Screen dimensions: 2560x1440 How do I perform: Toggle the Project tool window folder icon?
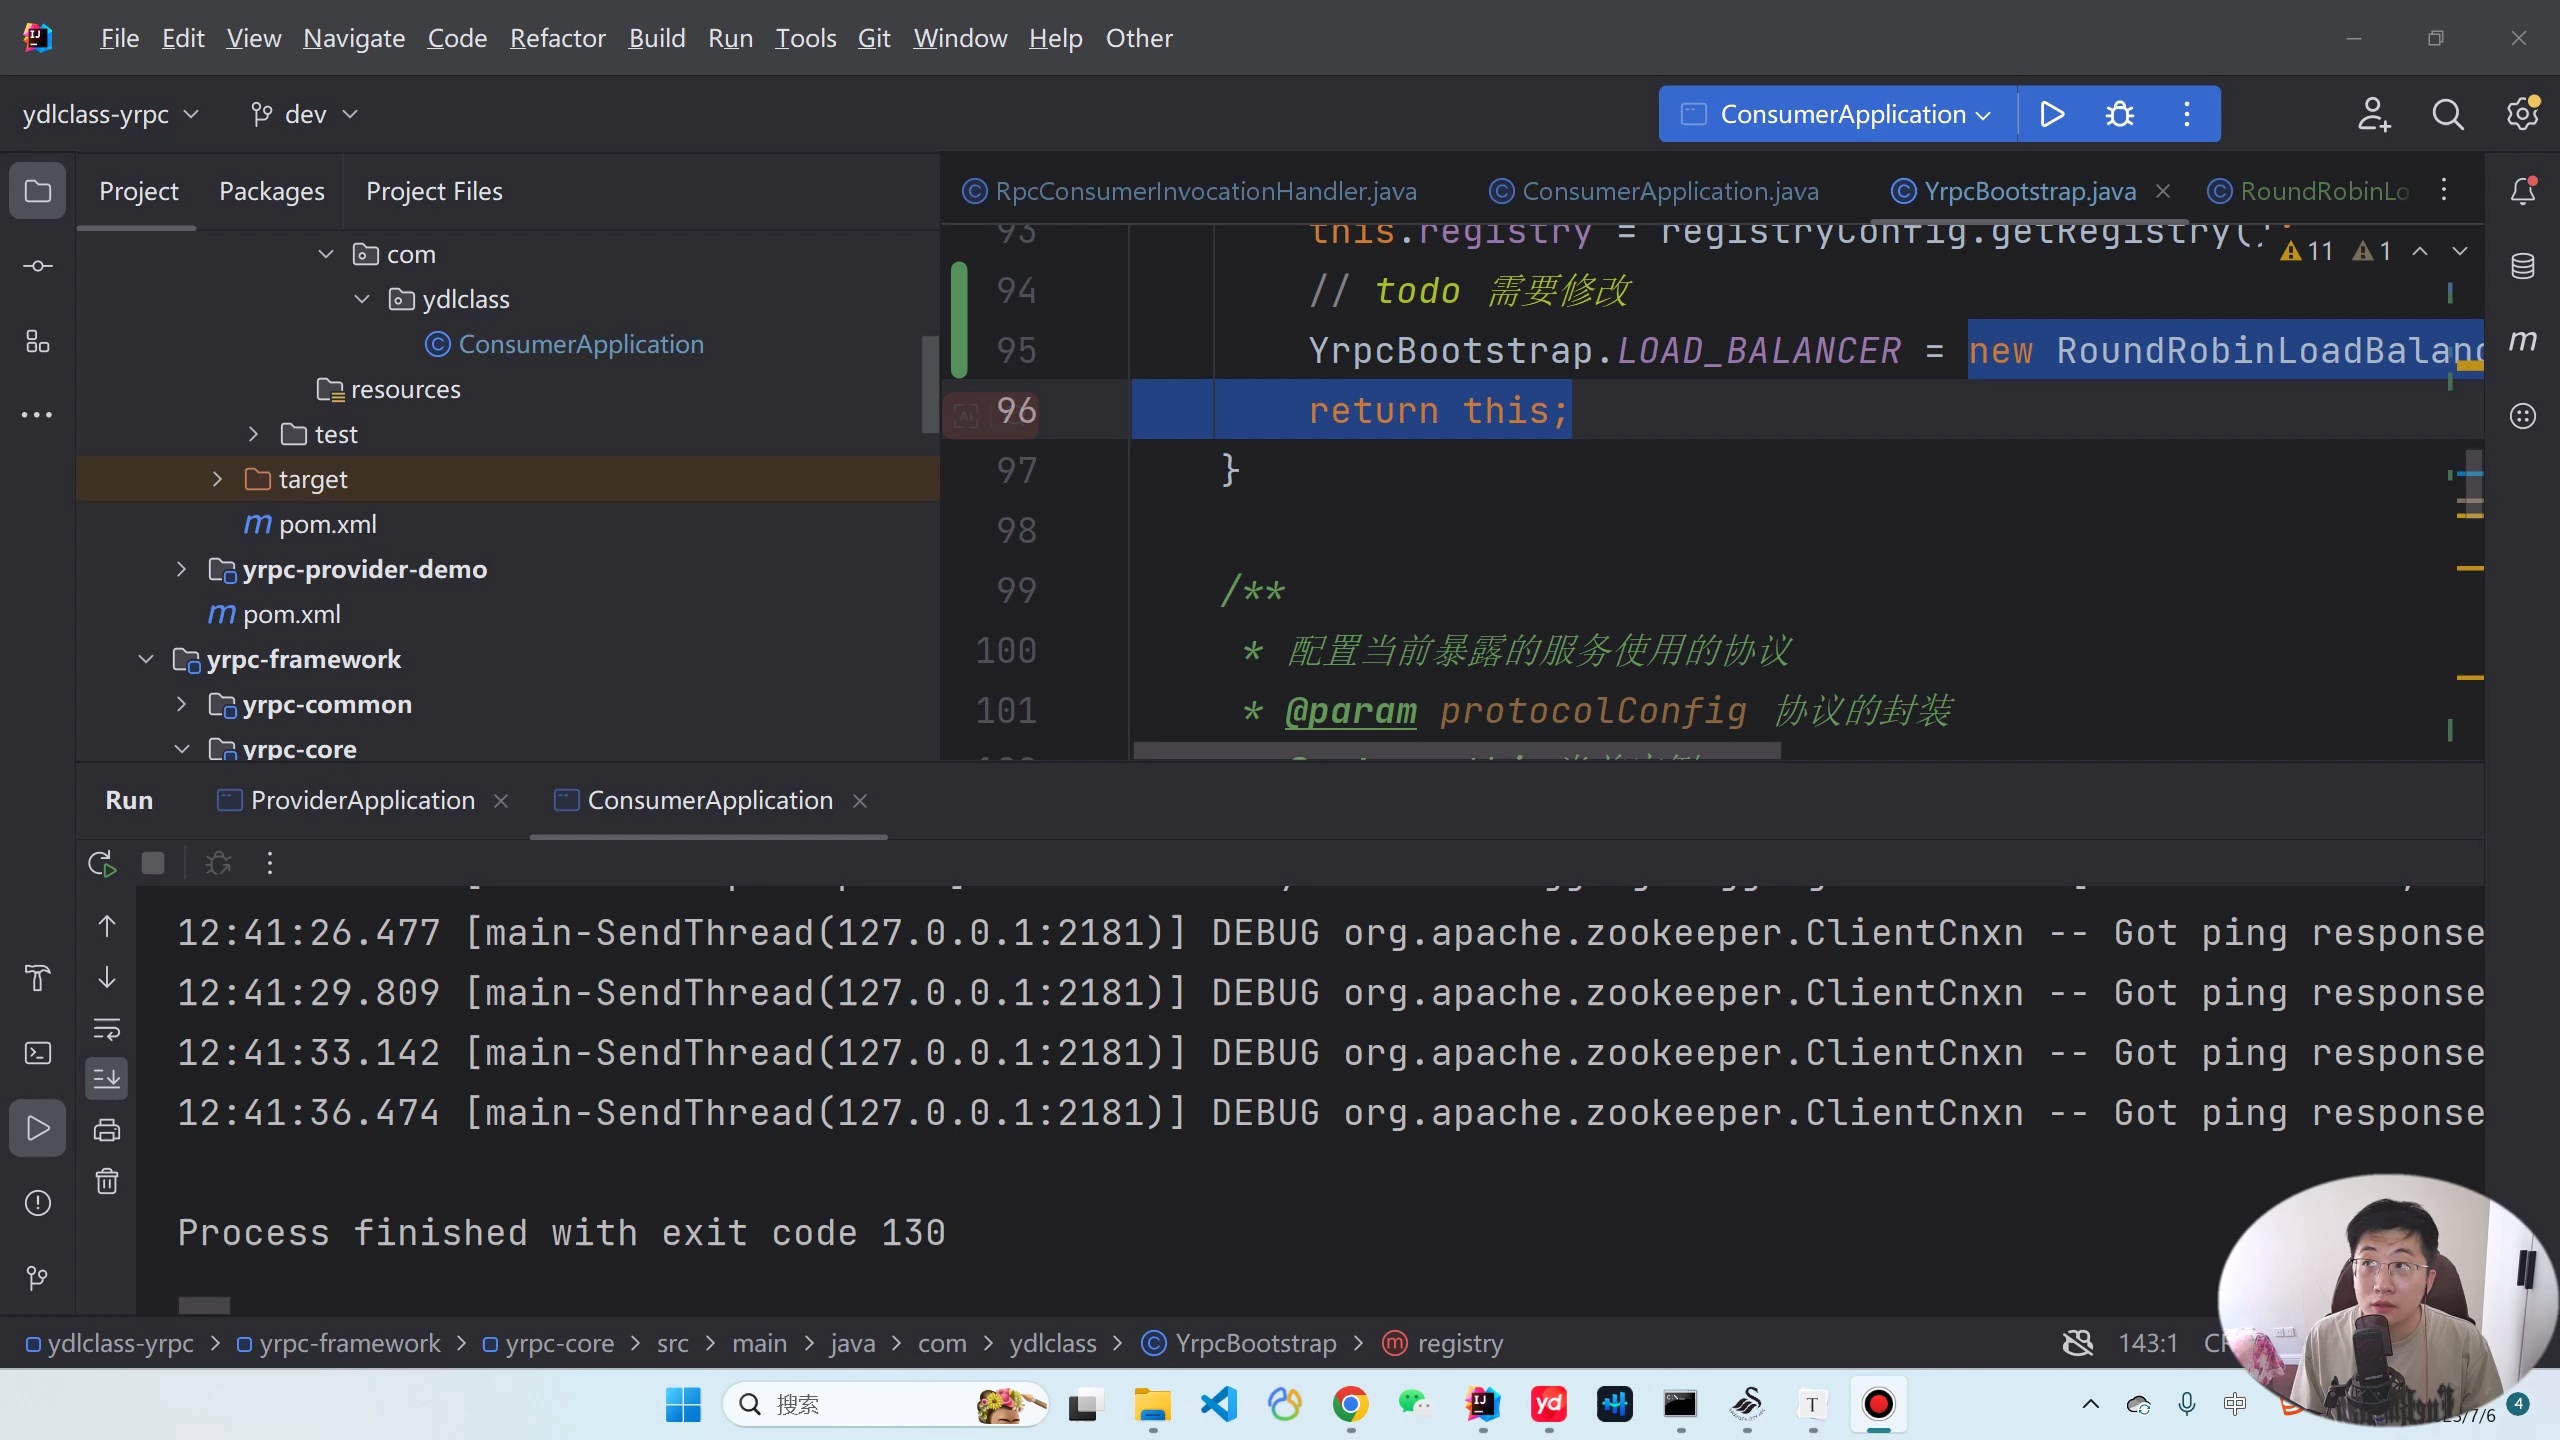38,190
